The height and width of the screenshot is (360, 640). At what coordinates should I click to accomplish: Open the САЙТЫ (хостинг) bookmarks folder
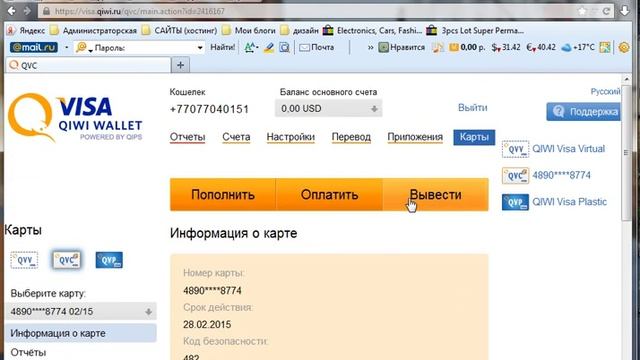[x=180, y=31]
